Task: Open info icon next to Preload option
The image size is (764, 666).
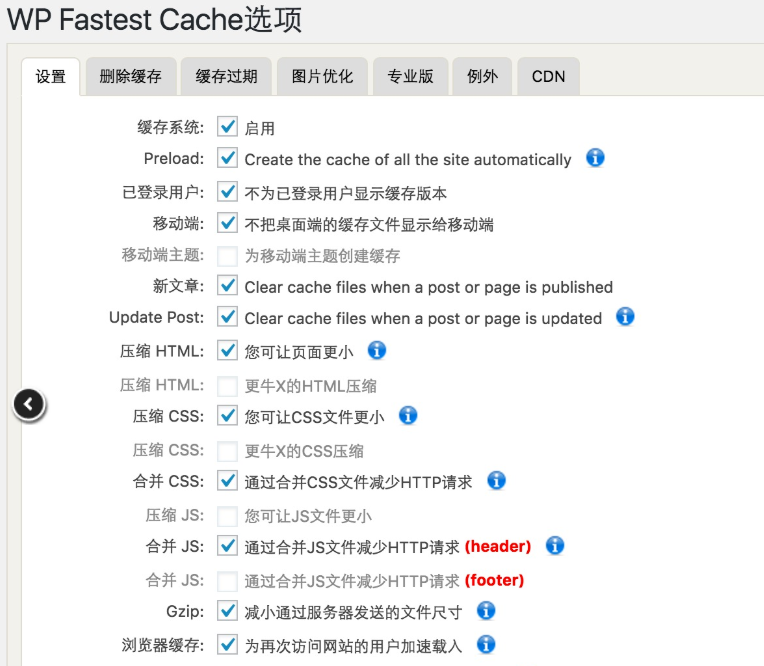Action: click(595, 158)
